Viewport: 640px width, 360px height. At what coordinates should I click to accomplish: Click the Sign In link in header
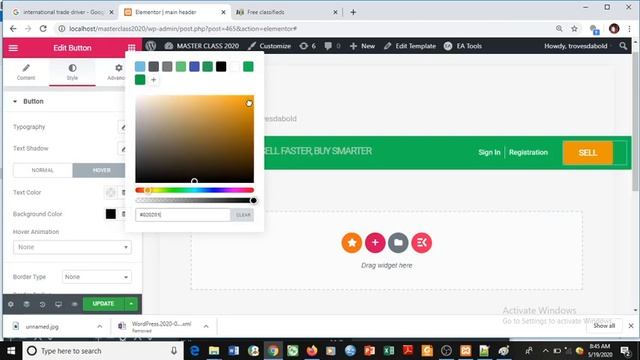click(489, 152)
